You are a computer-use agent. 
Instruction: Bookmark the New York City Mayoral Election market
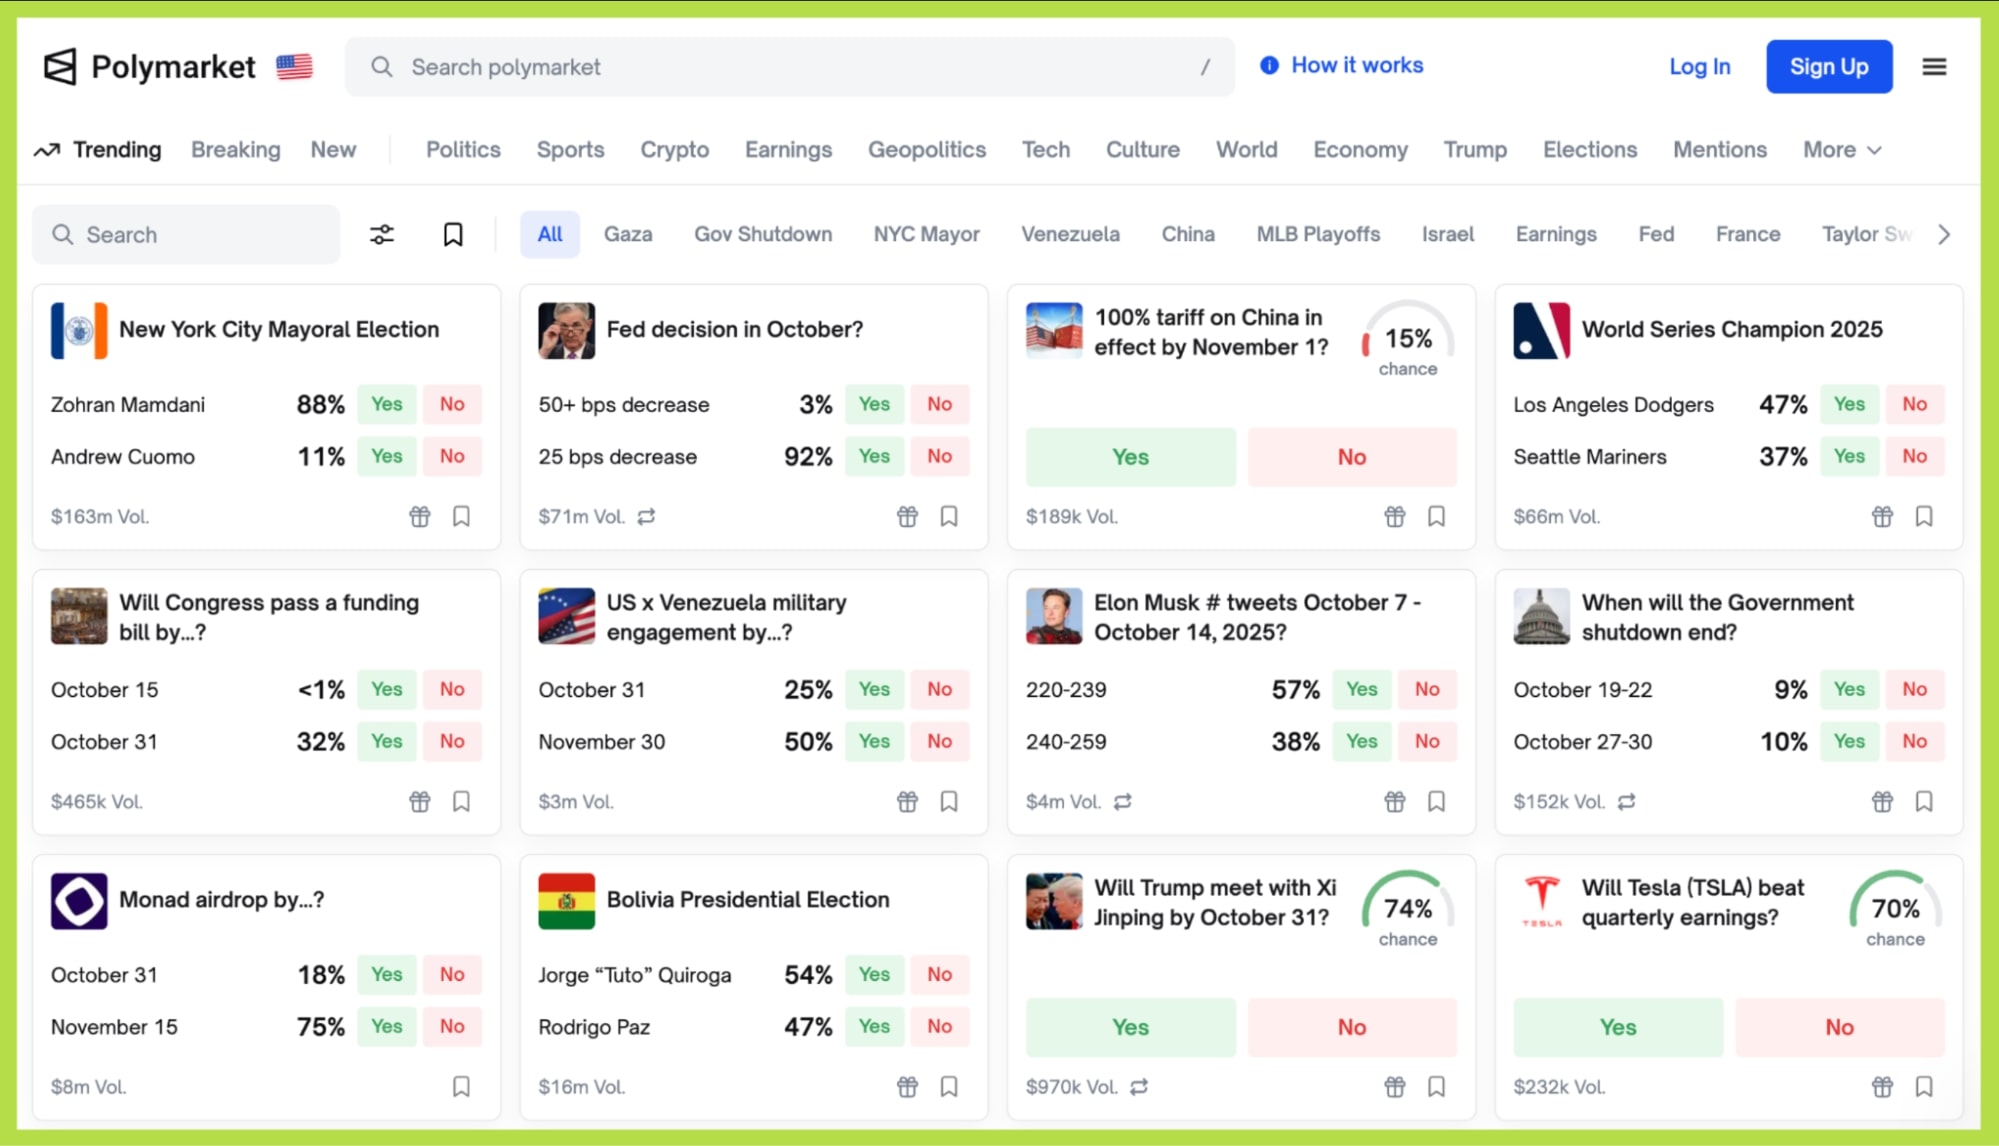tap(461, 517)
